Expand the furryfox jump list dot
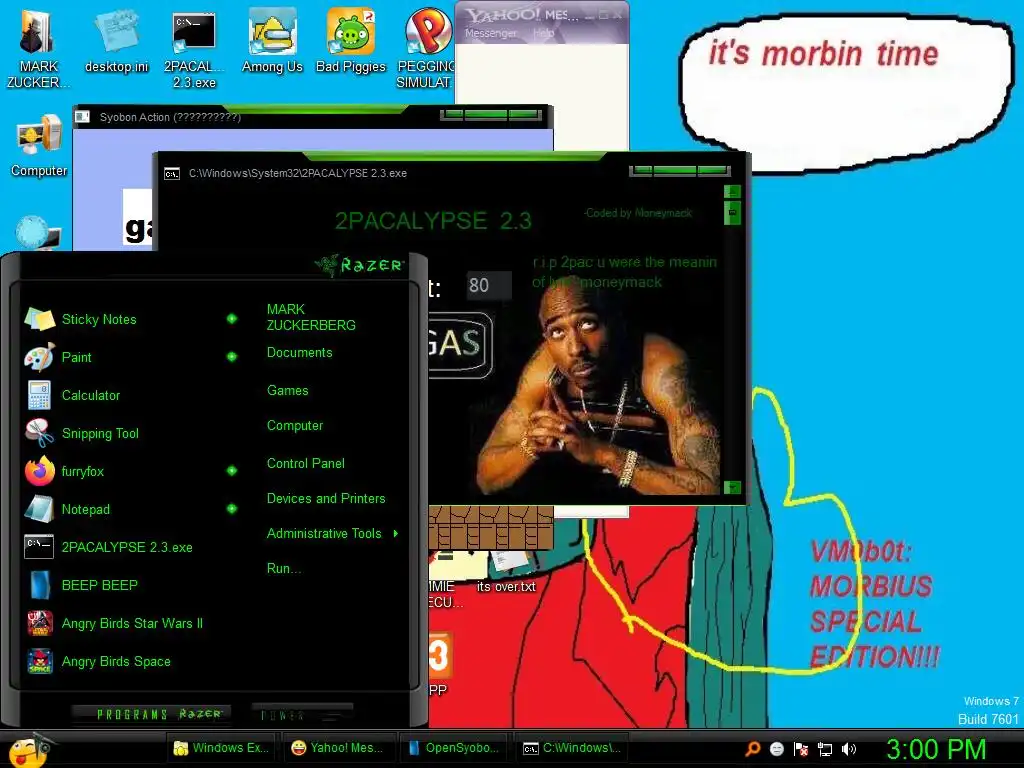Viewport: 1024px width, 768px height. click(x=232, y=470)
